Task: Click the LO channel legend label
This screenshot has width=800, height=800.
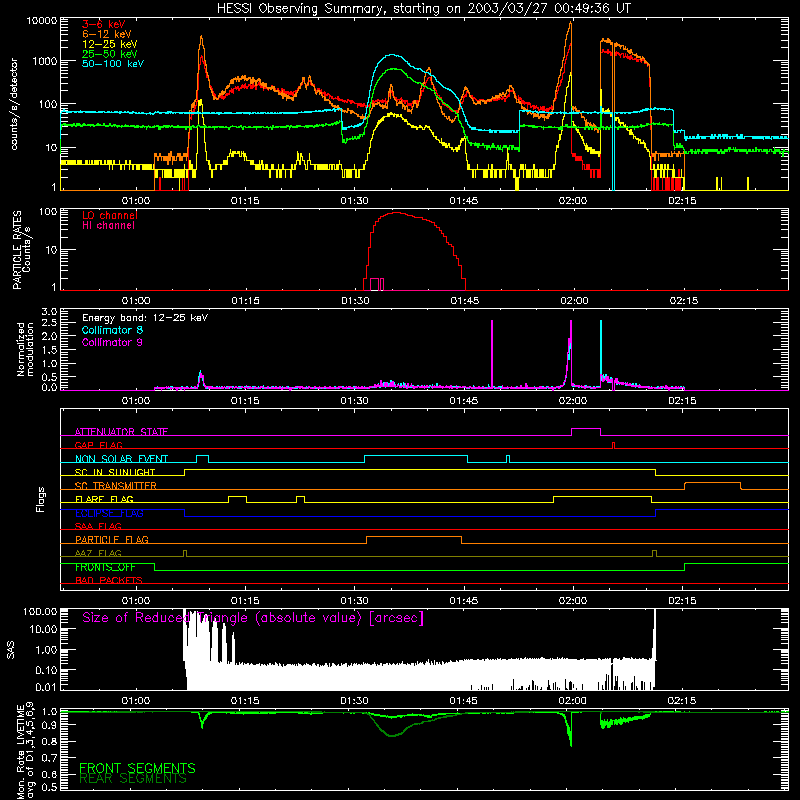Action: click(109, 215)
